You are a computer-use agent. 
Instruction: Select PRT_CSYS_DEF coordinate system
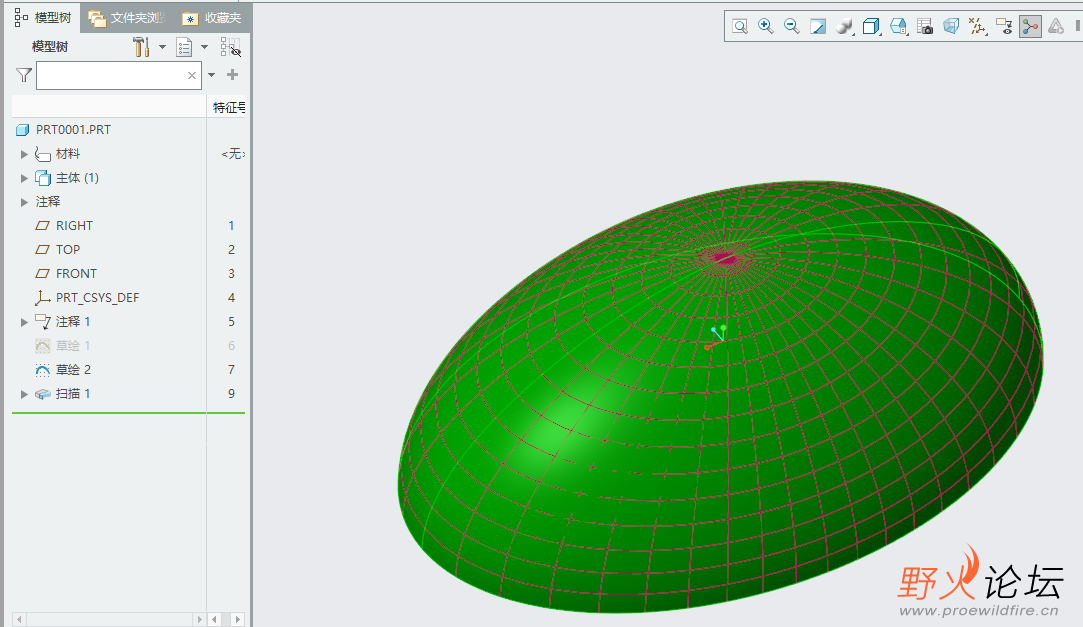pos(97,298)
